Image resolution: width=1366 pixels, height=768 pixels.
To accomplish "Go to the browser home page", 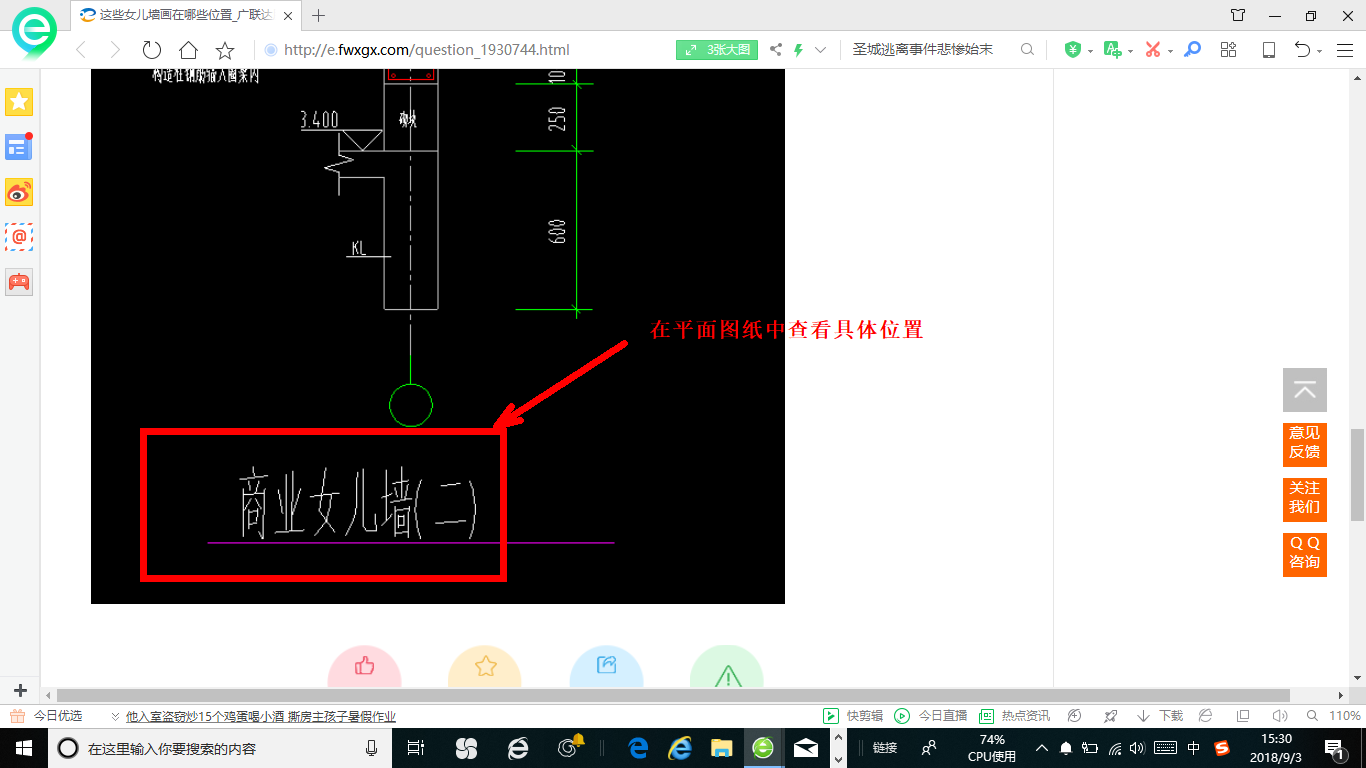I will pos(188,50).
